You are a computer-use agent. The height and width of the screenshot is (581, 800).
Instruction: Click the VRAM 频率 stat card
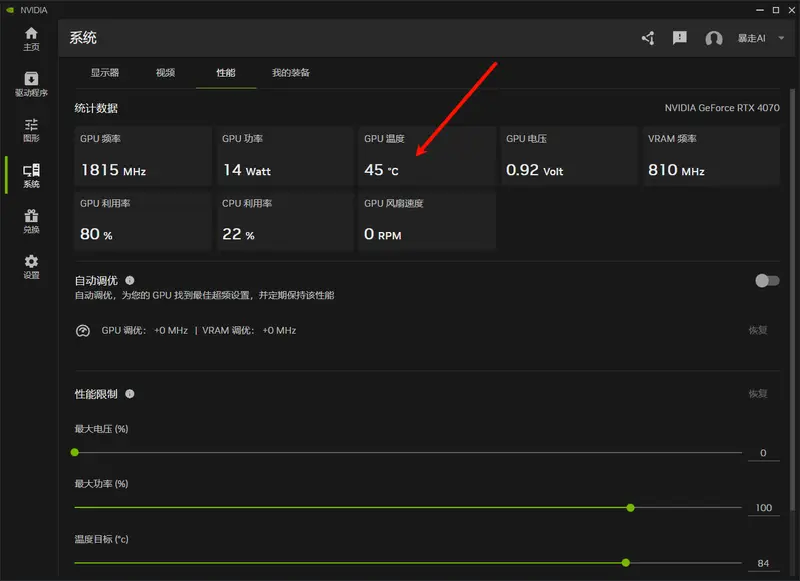[x=711, y=156]
